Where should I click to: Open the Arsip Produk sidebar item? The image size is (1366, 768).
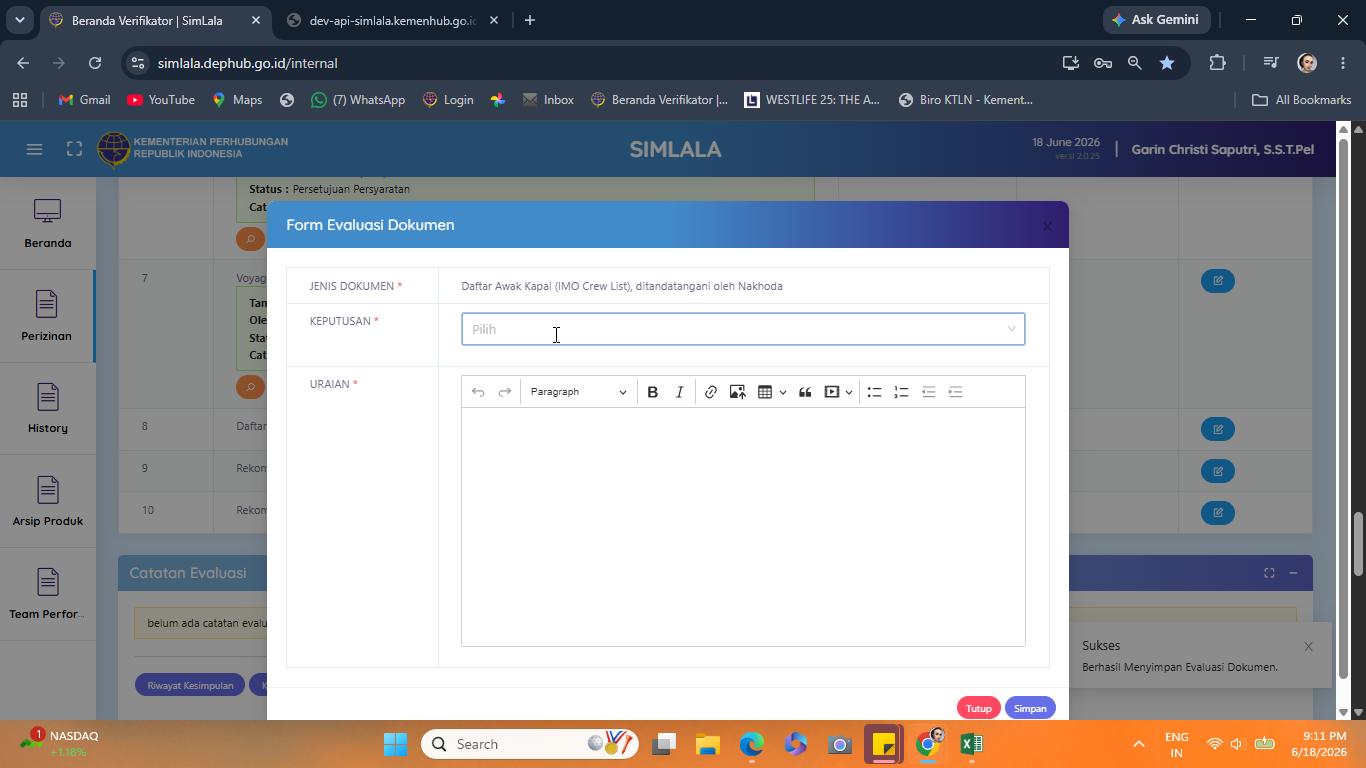(x=48, y=502)
